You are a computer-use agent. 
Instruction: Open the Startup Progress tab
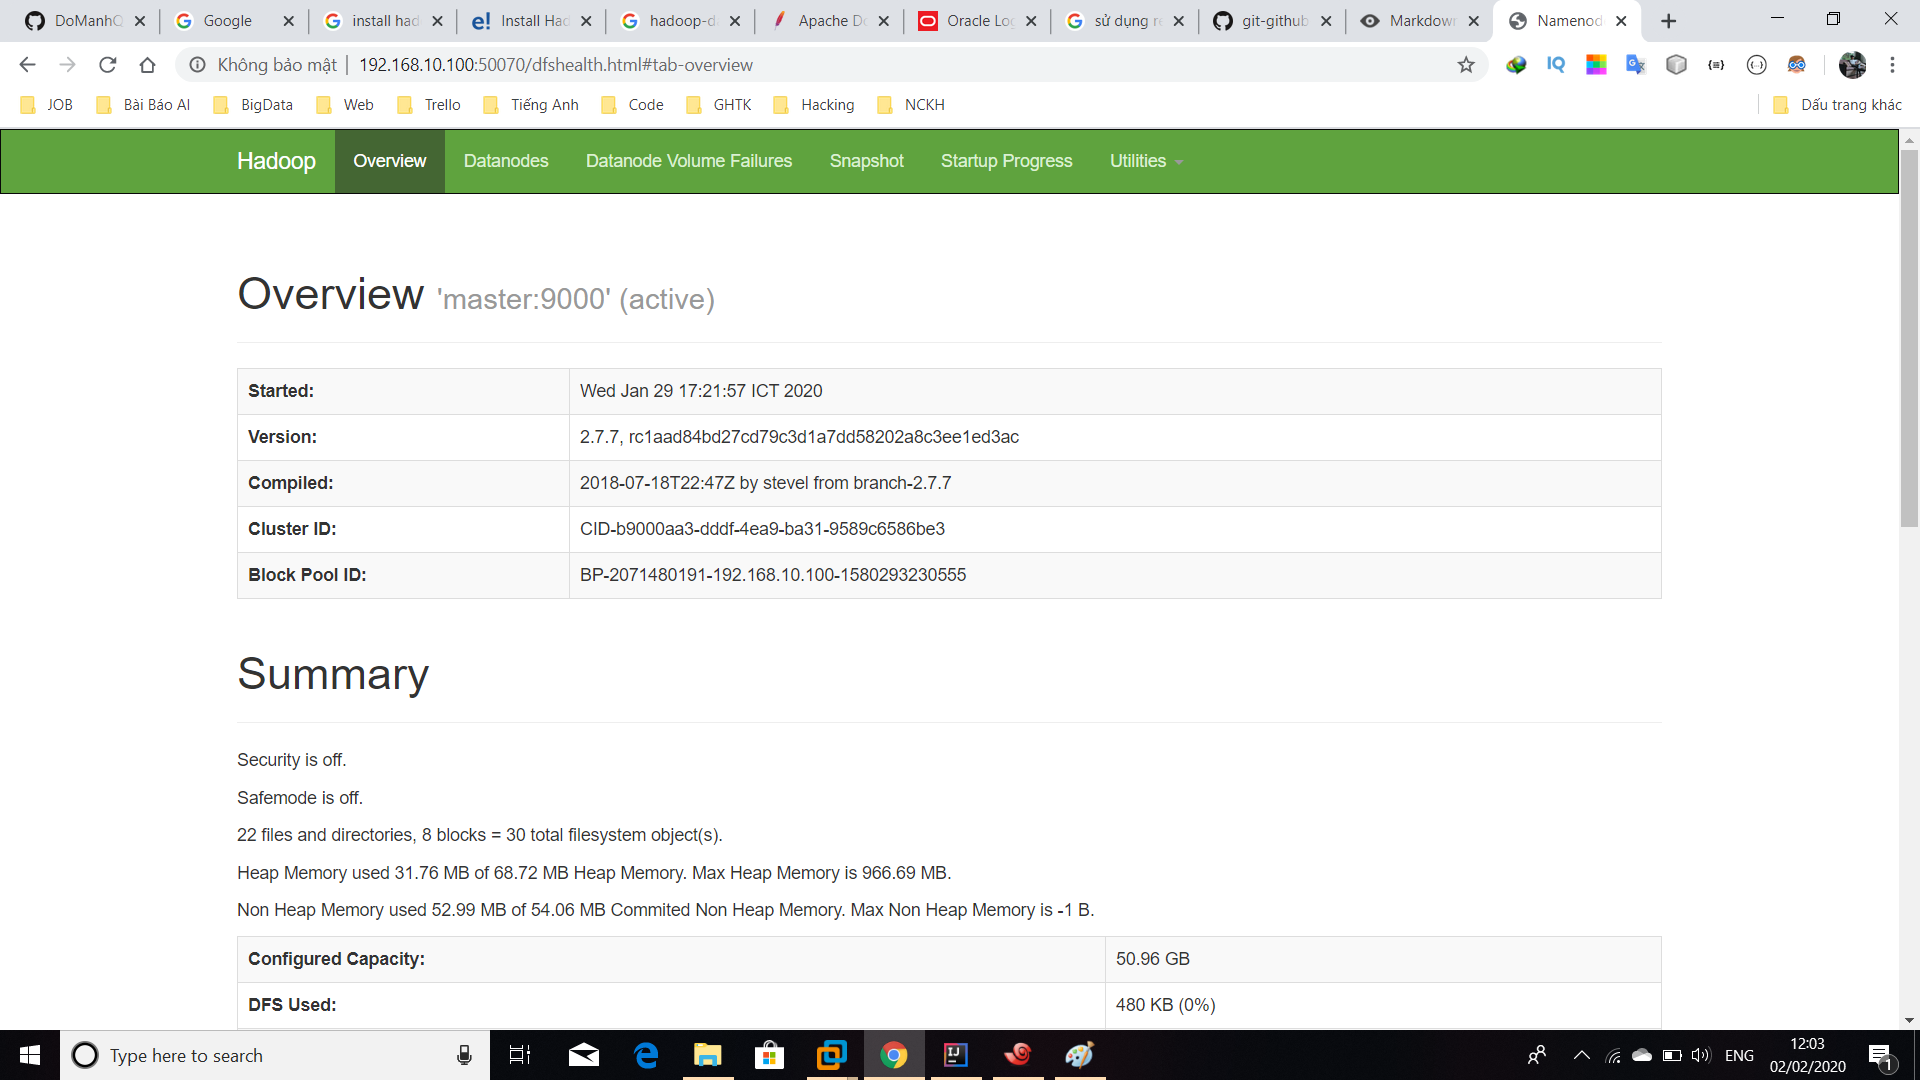[1006, 161]
